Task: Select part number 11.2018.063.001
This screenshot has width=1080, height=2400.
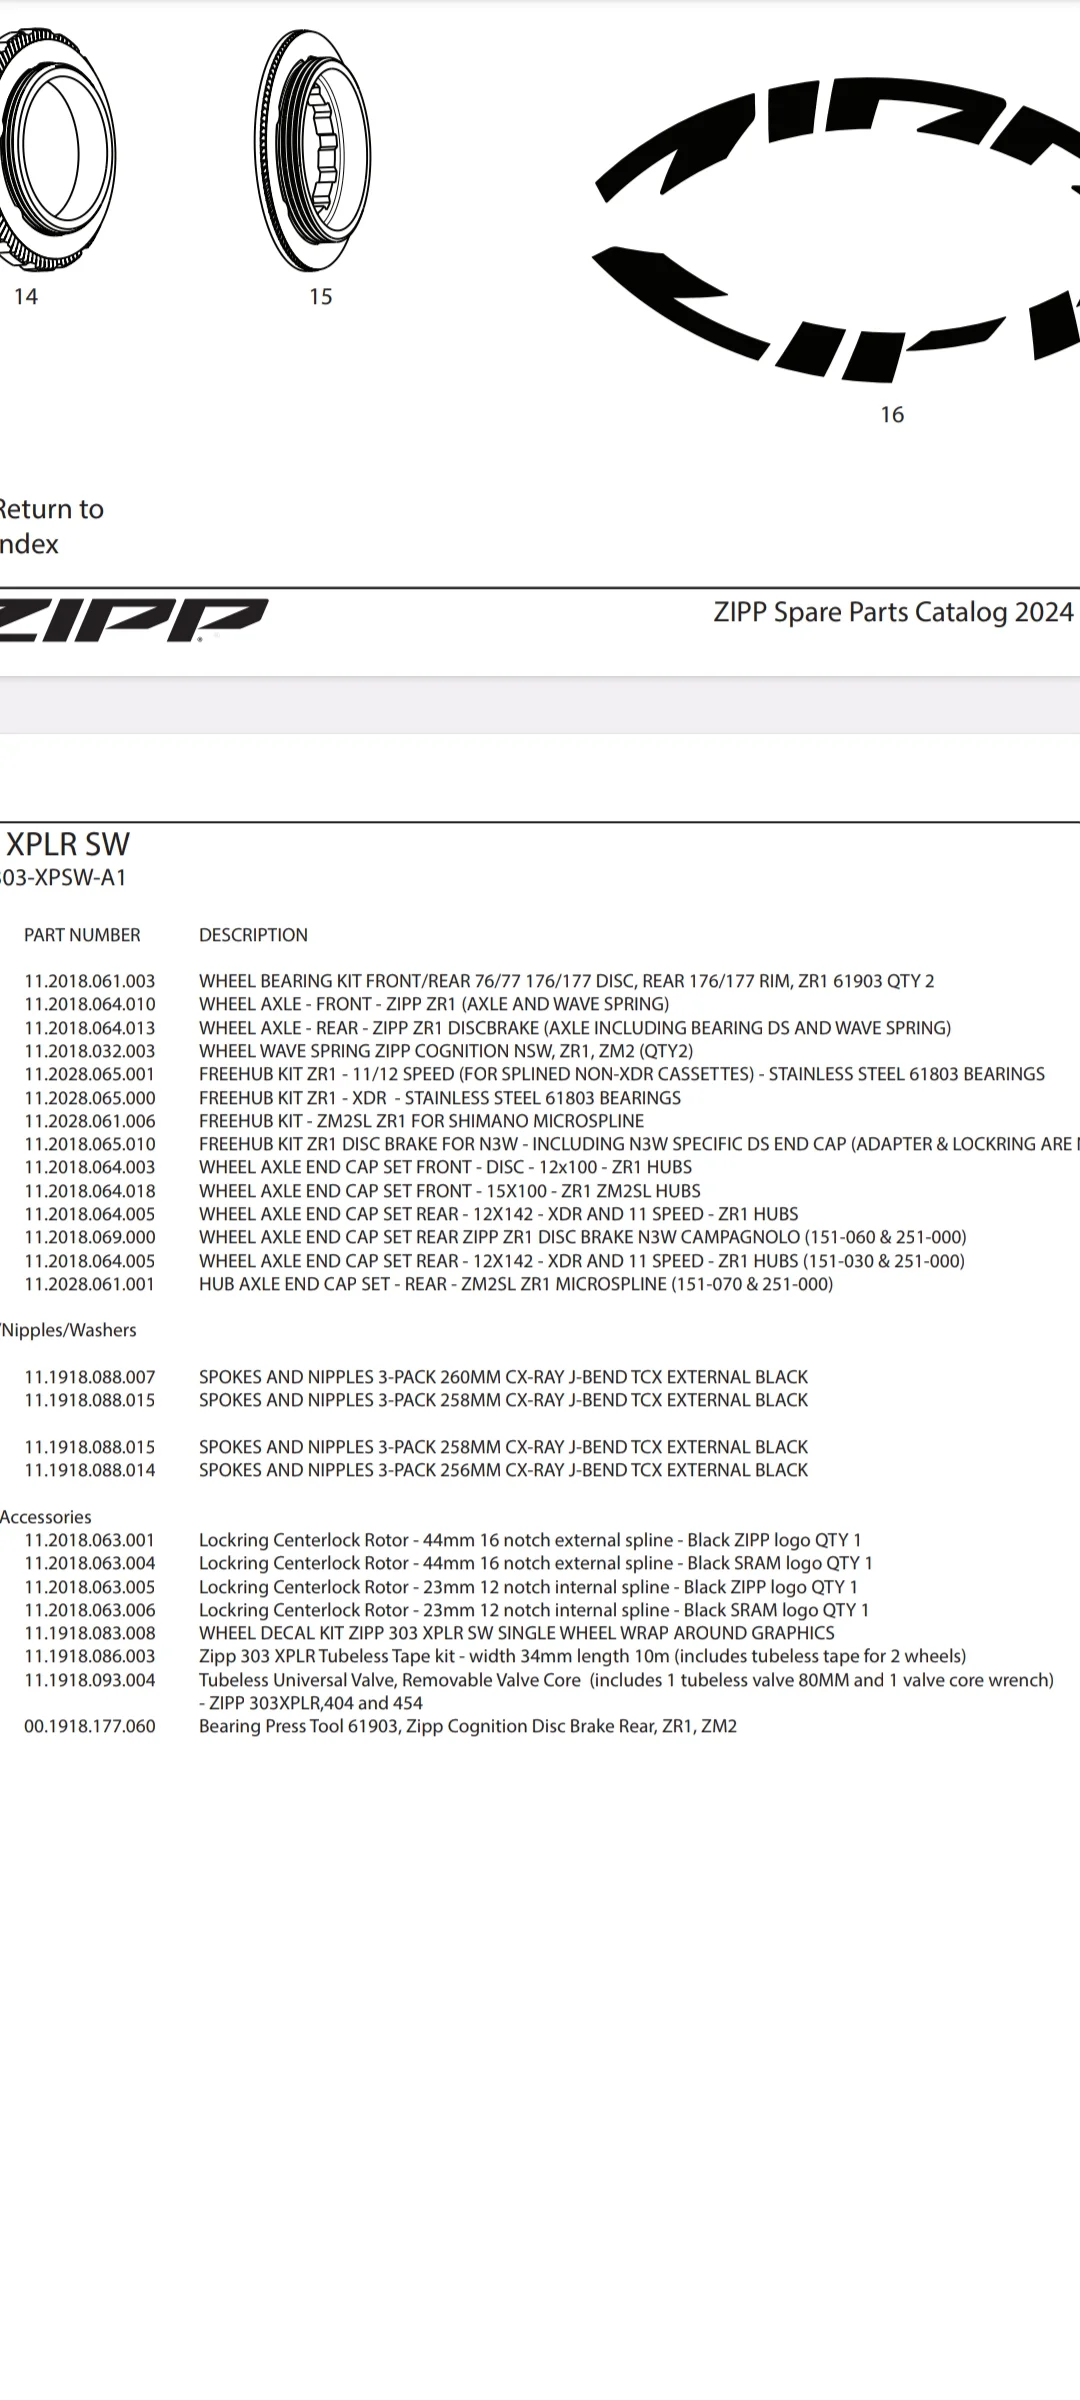Action: [90, 1540]
